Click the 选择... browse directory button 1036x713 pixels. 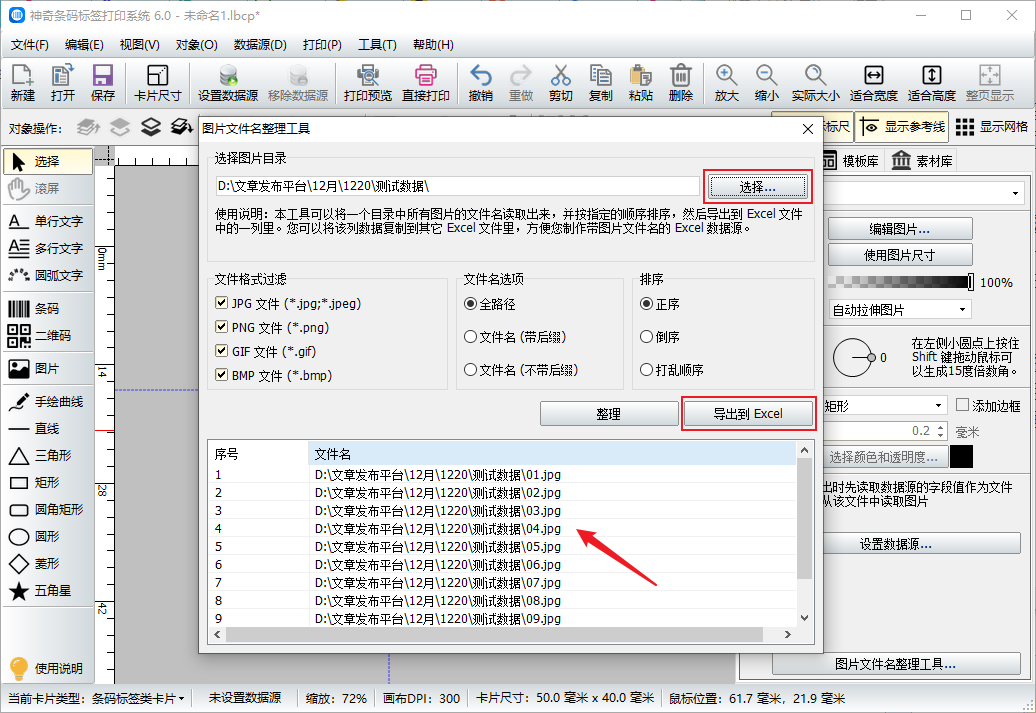point(757,188)
